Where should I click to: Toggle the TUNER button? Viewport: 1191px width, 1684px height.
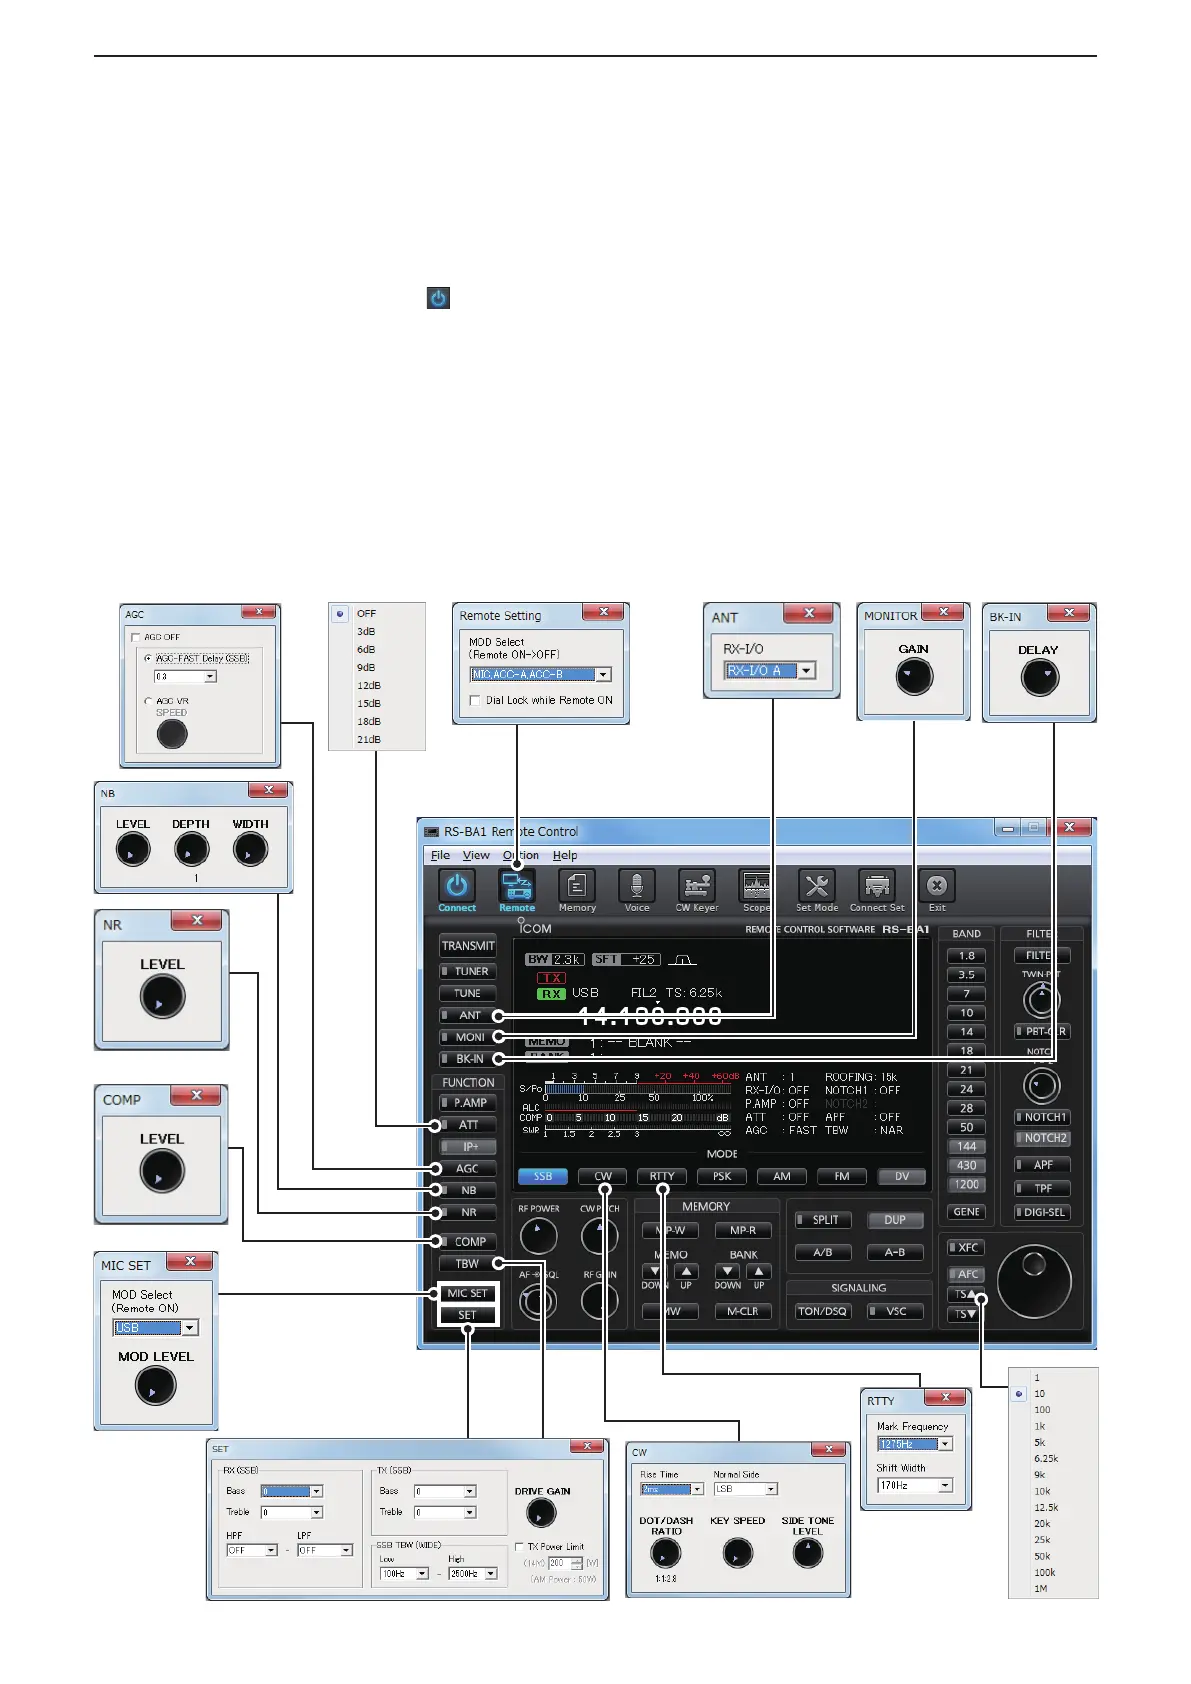pos(467,971)
